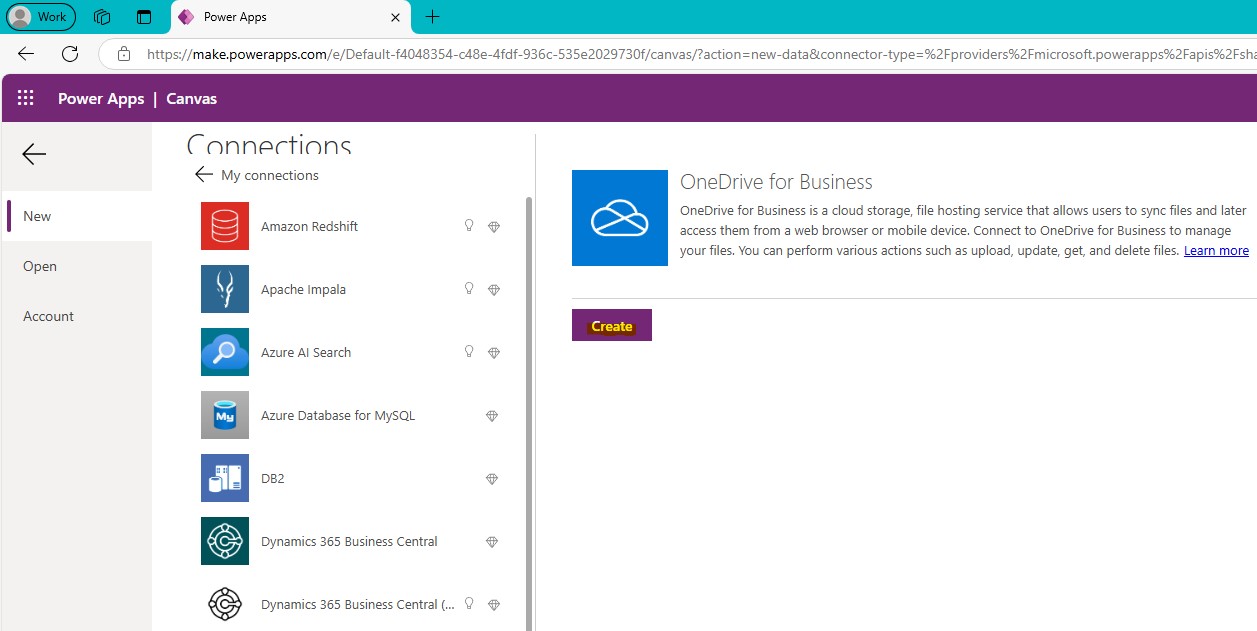Click the lightbulb icon for Azure AI Search
Viewport: 1257px width, 631px height.
click(x=469, y=352)
